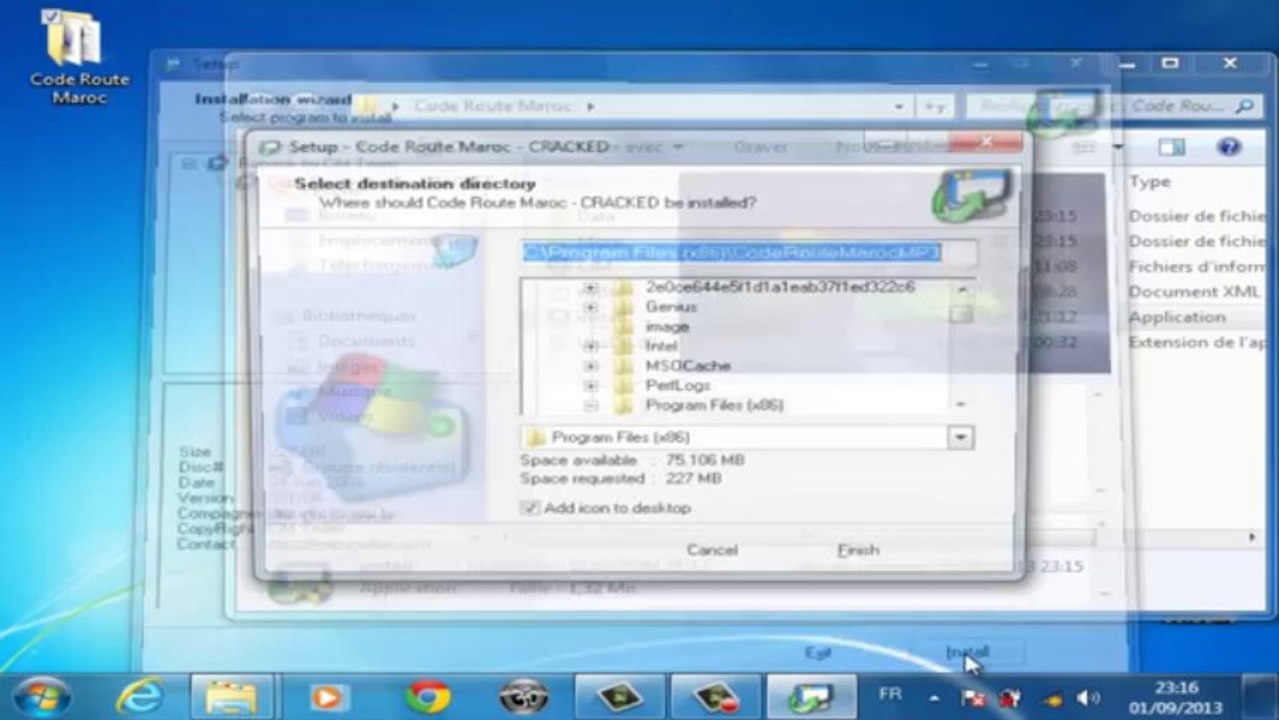Switch to the recorder app with red badge
Image resolution: width=1279 pixels, height=720 pixels.
(x=715, y=696)
